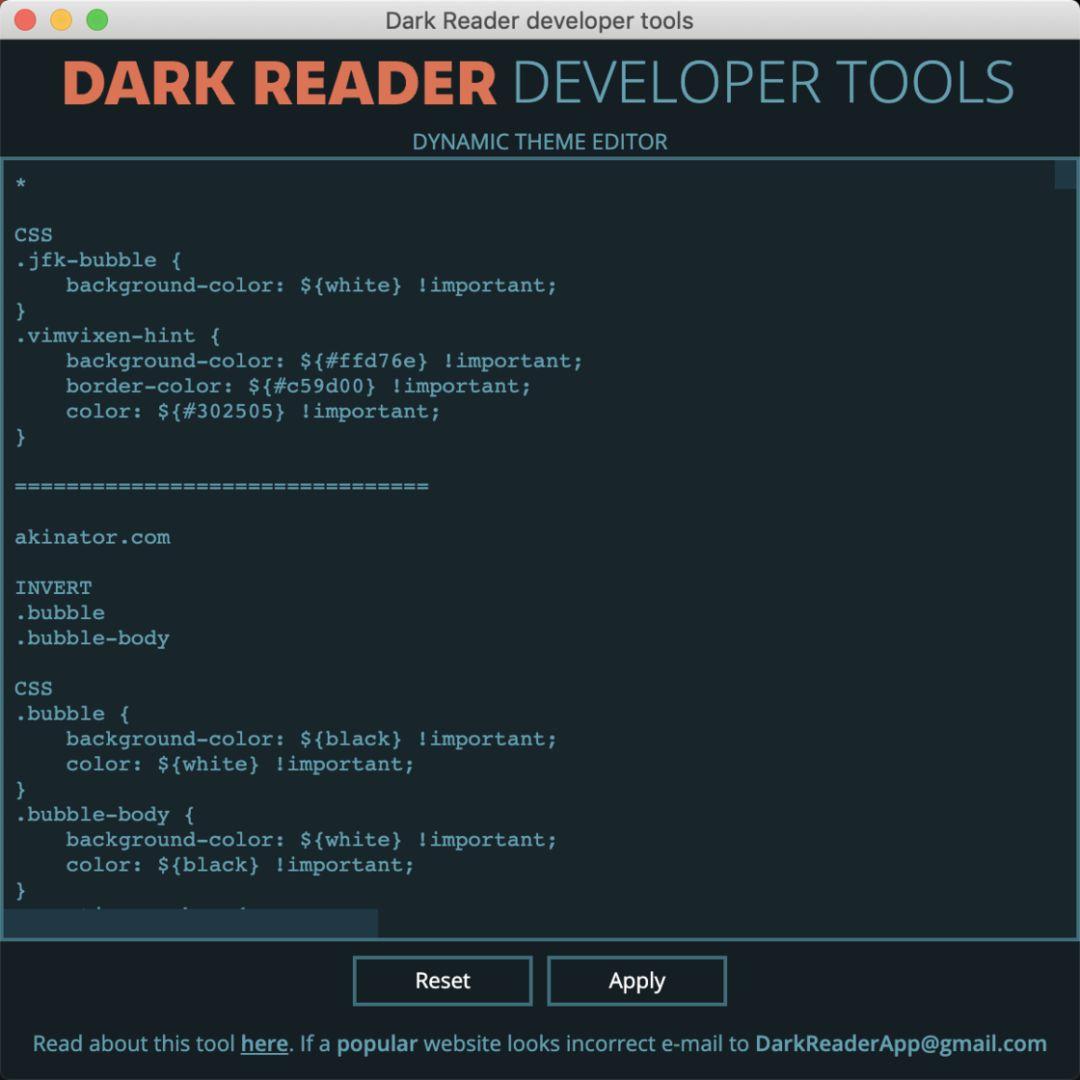Click the '.vimvixen-hint {' selector line

(x=117, y=336)
